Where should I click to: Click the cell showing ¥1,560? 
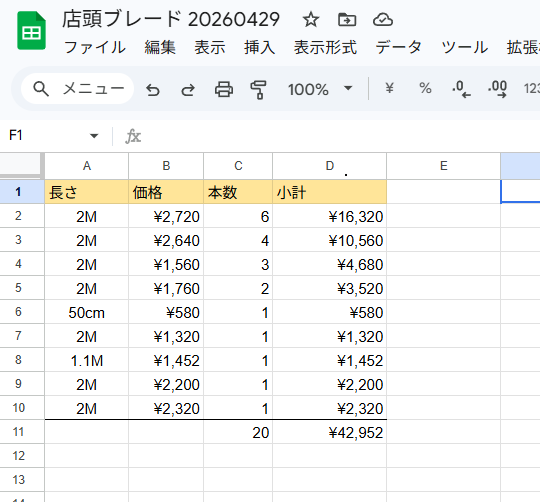click(x=166, y=264)
